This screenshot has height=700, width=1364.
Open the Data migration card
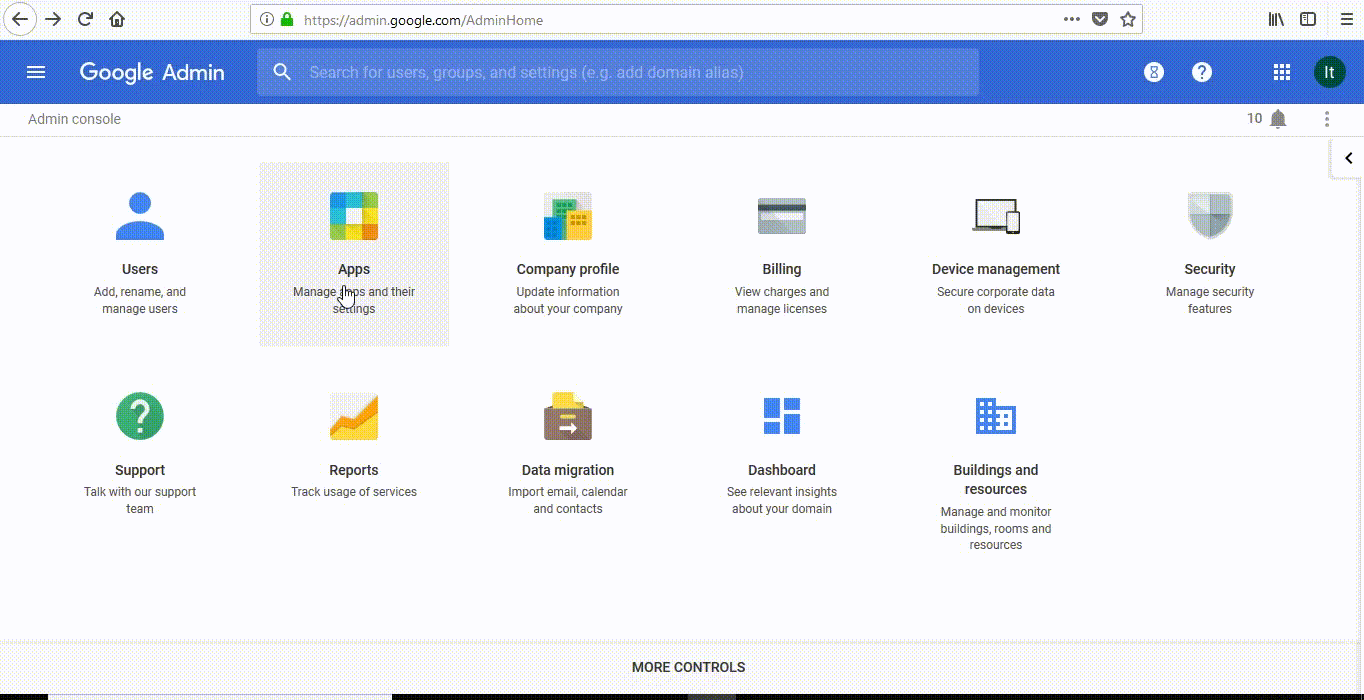coord(568,455)
